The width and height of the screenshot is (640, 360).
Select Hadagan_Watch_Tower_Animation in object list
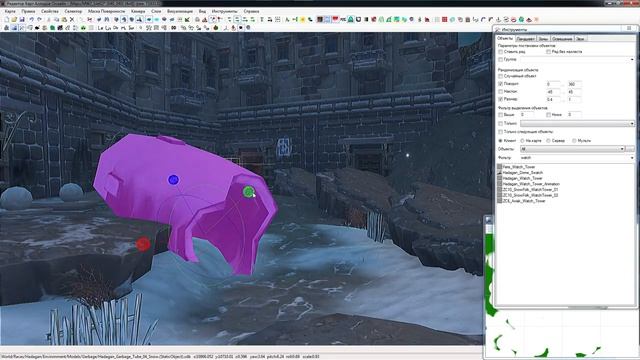point(531,184)
